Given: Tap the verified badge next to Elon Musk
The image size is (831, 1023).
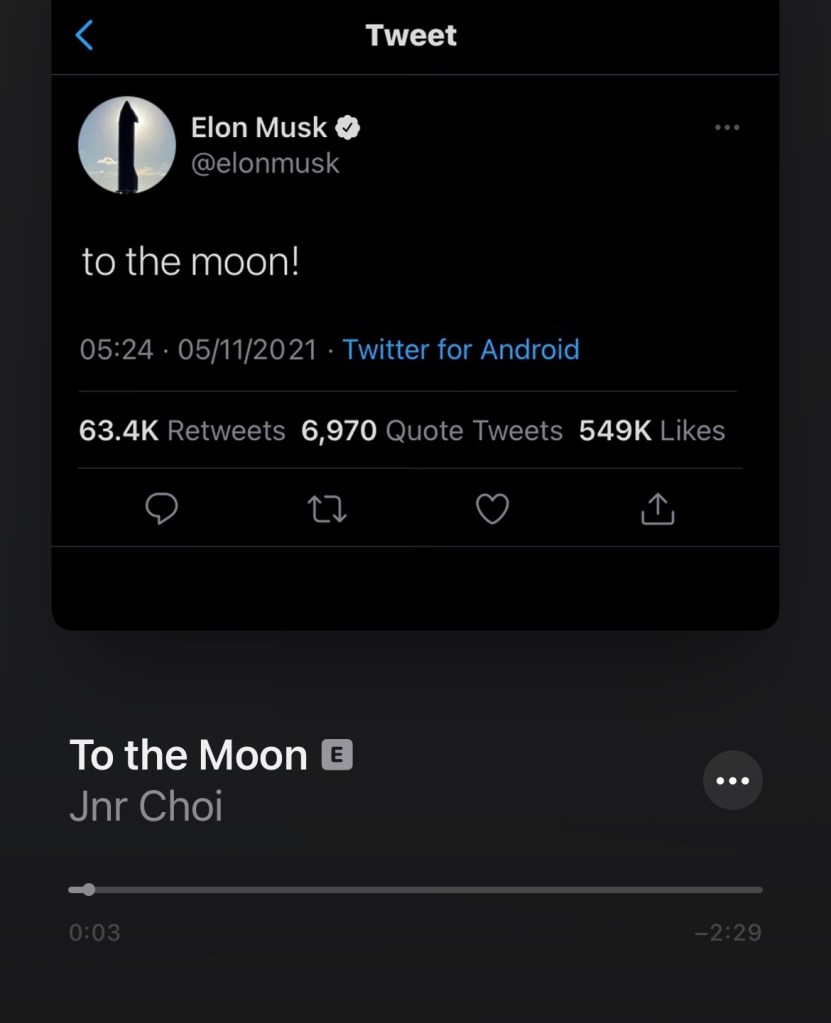Looking at the screenshot, I should [x=348, y=127].
